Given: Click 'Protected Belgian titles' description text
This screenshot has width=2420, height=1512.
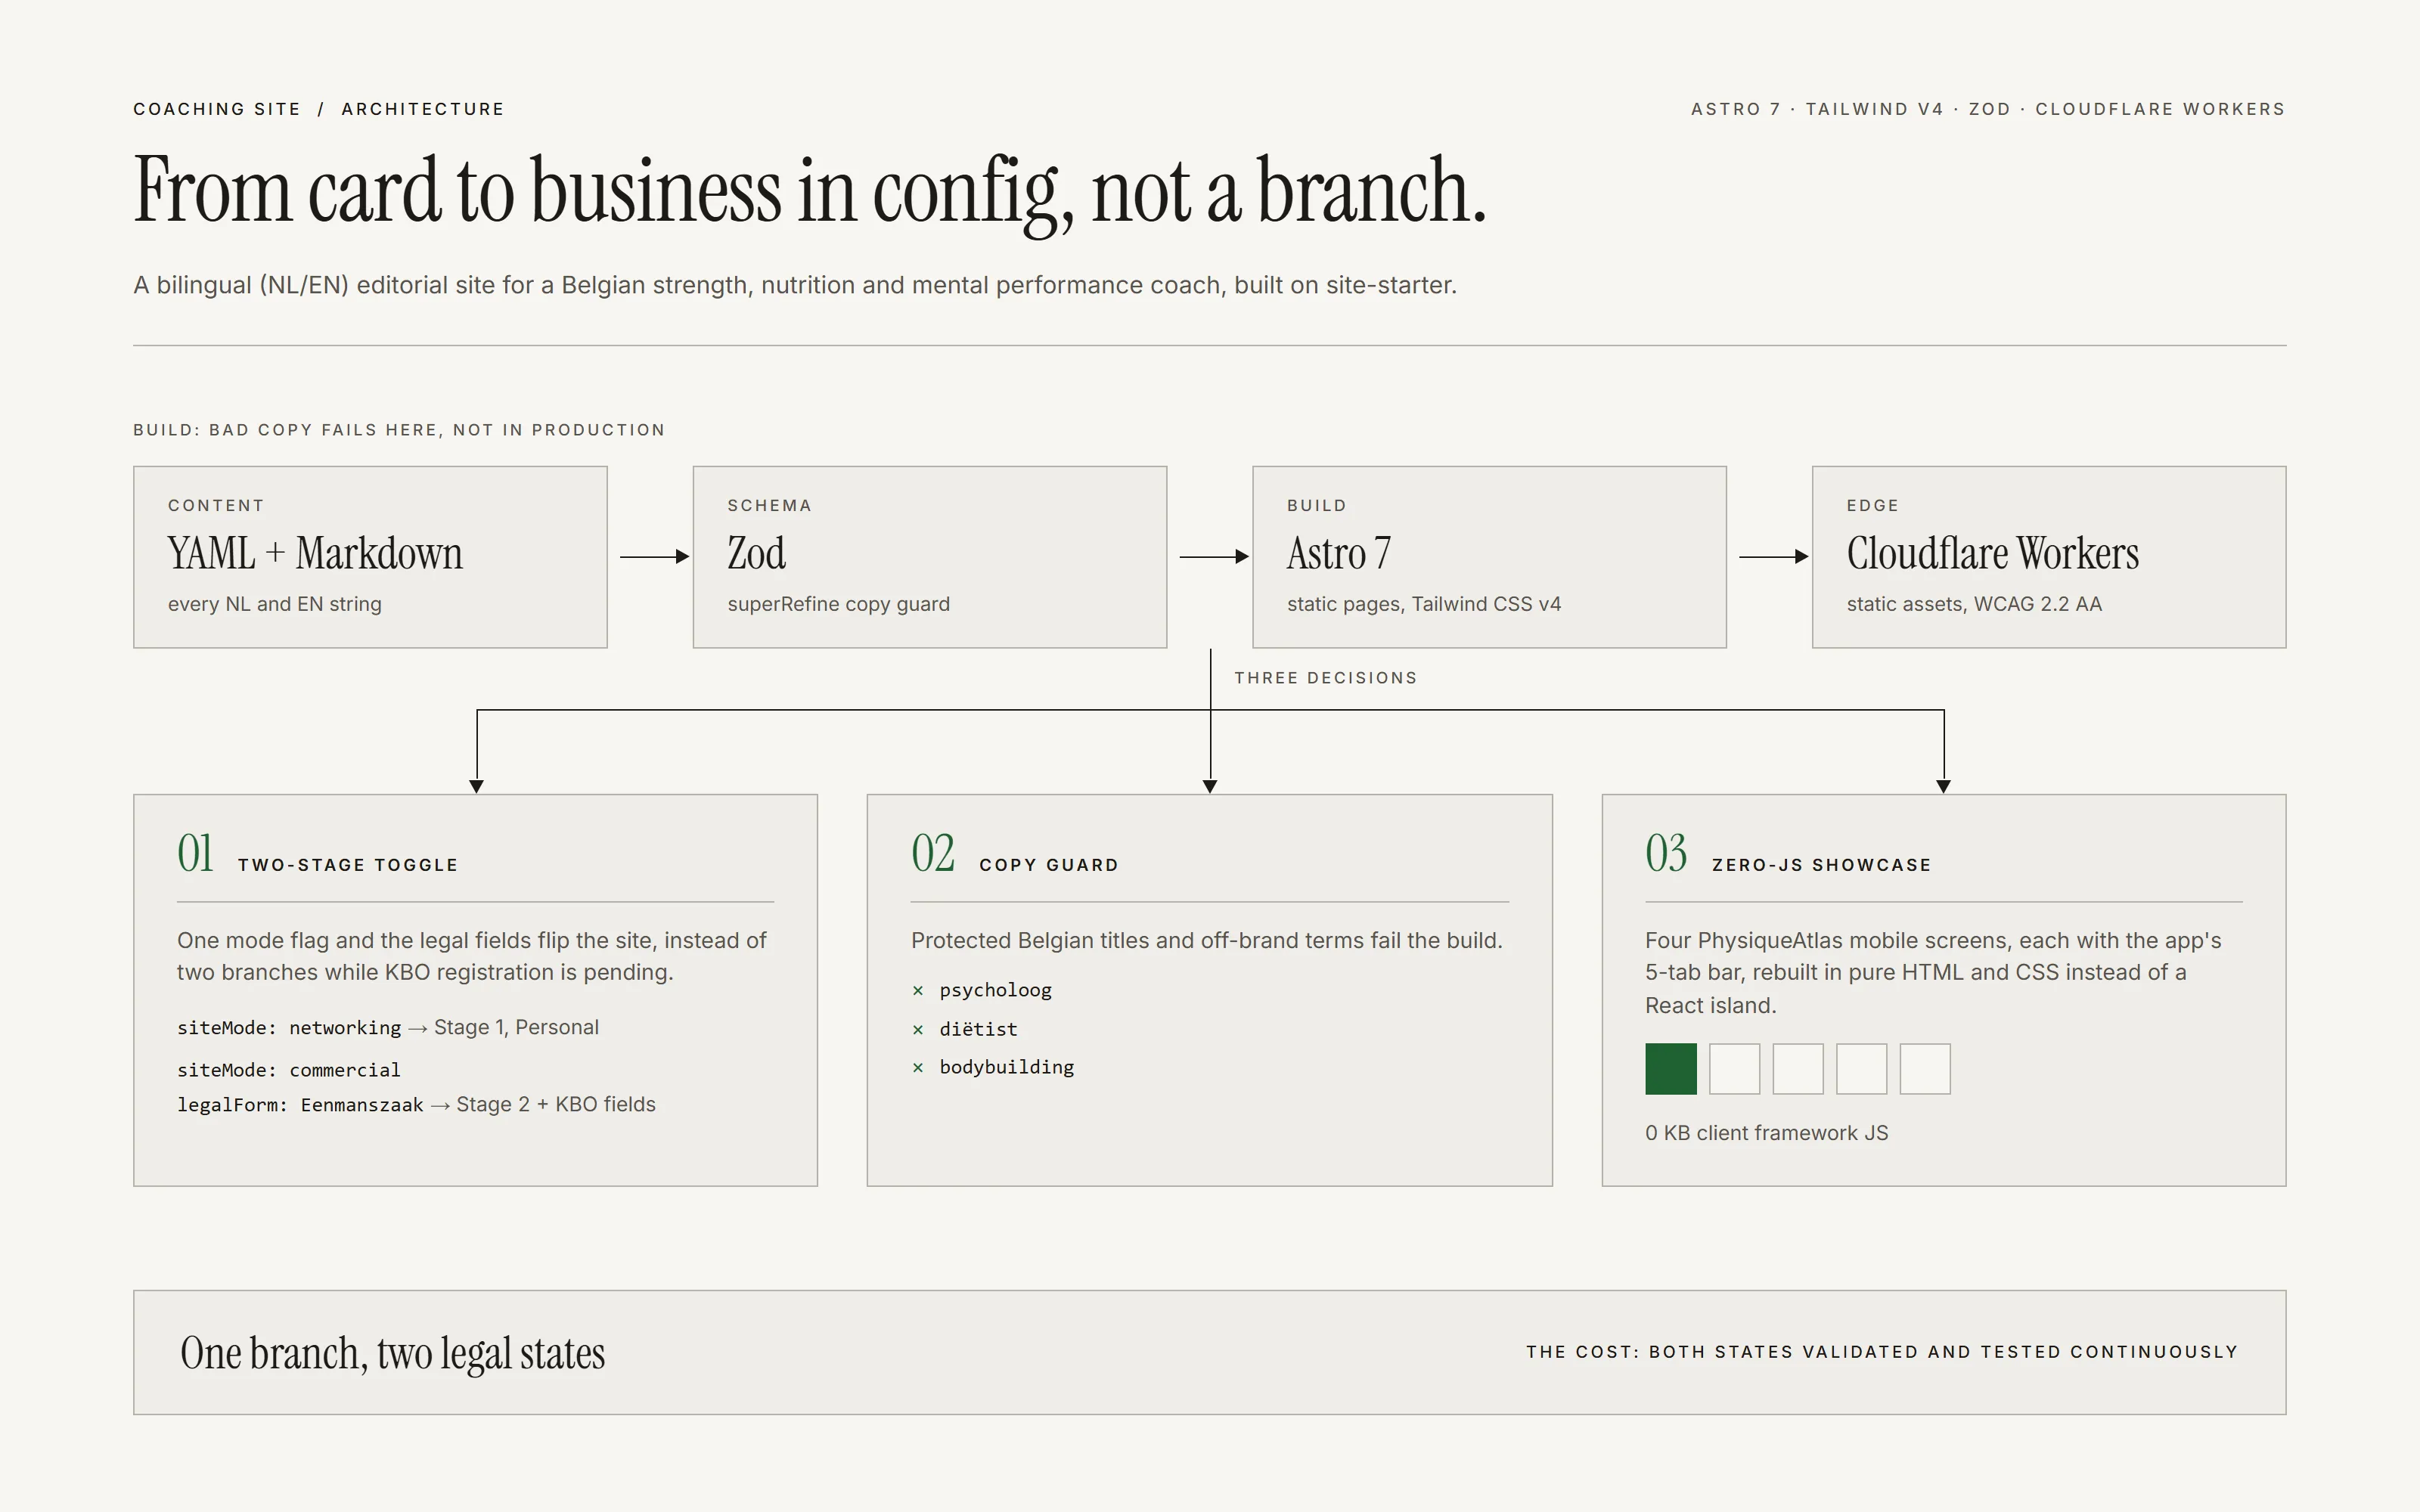Looking at the screenshot, I should pos(1207,941).
